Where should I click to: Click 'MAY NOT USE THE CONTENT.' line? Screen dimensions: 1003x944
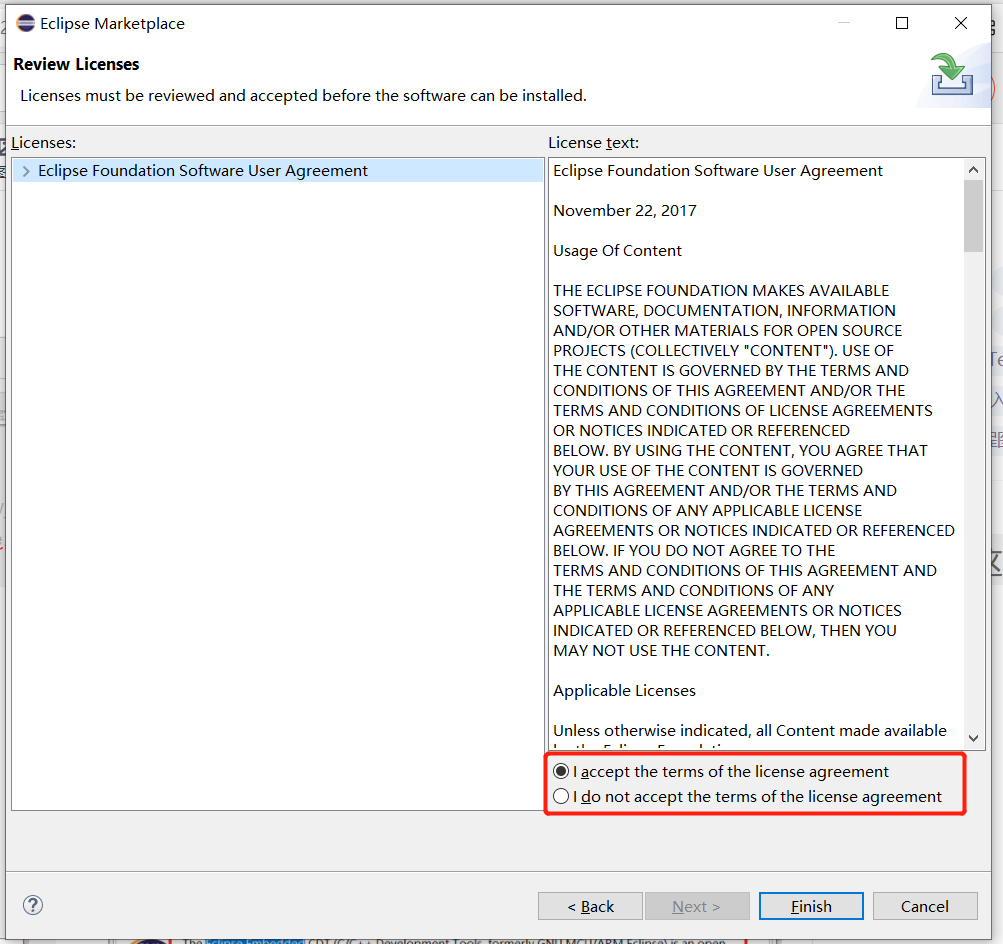pos(661,650)
